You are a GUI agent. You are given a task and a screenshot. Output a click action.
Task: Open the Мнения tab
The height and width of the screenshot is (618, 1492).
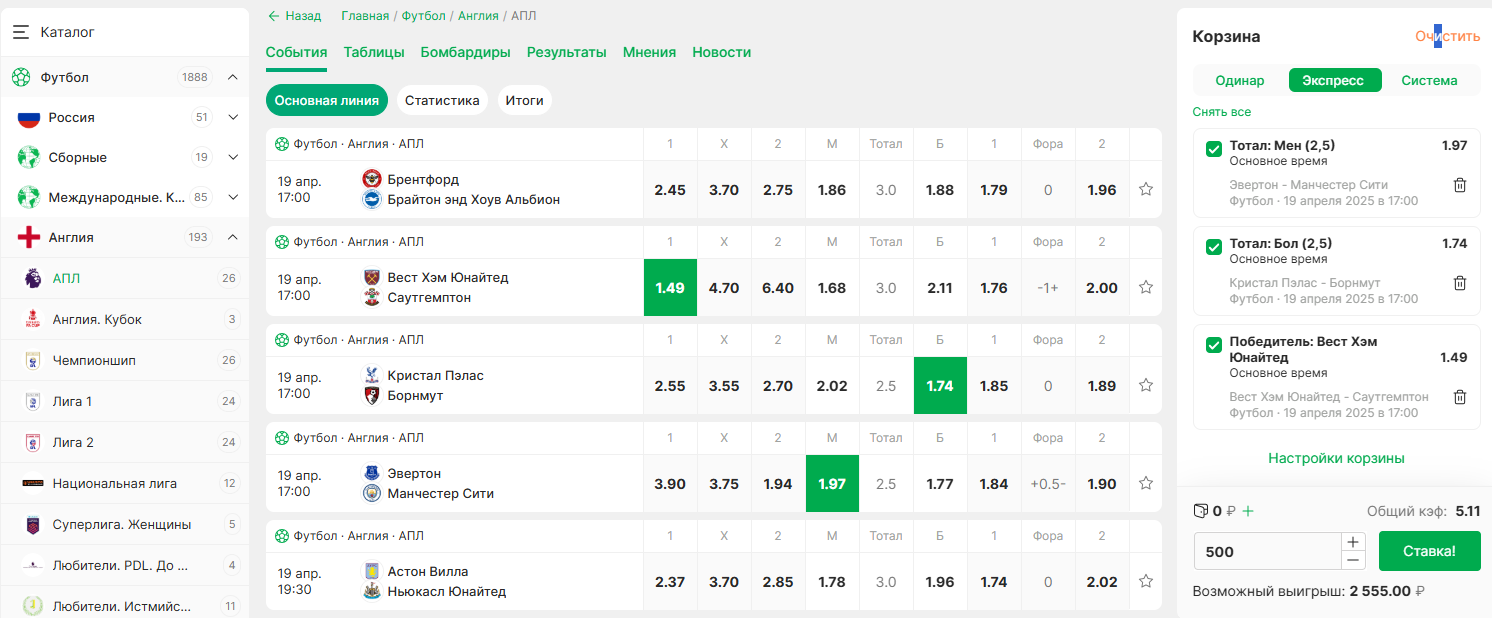click(x=649, y=52)
